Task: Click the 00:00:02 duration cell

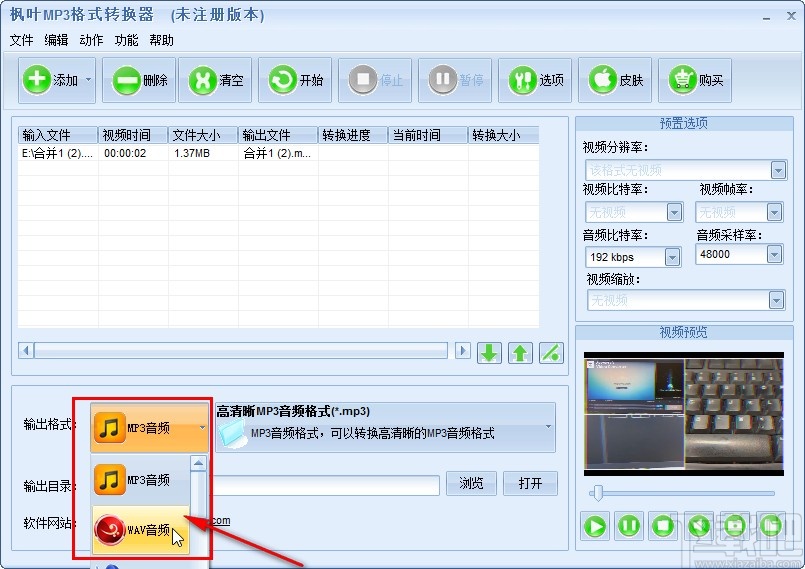Action: (125, 153)
